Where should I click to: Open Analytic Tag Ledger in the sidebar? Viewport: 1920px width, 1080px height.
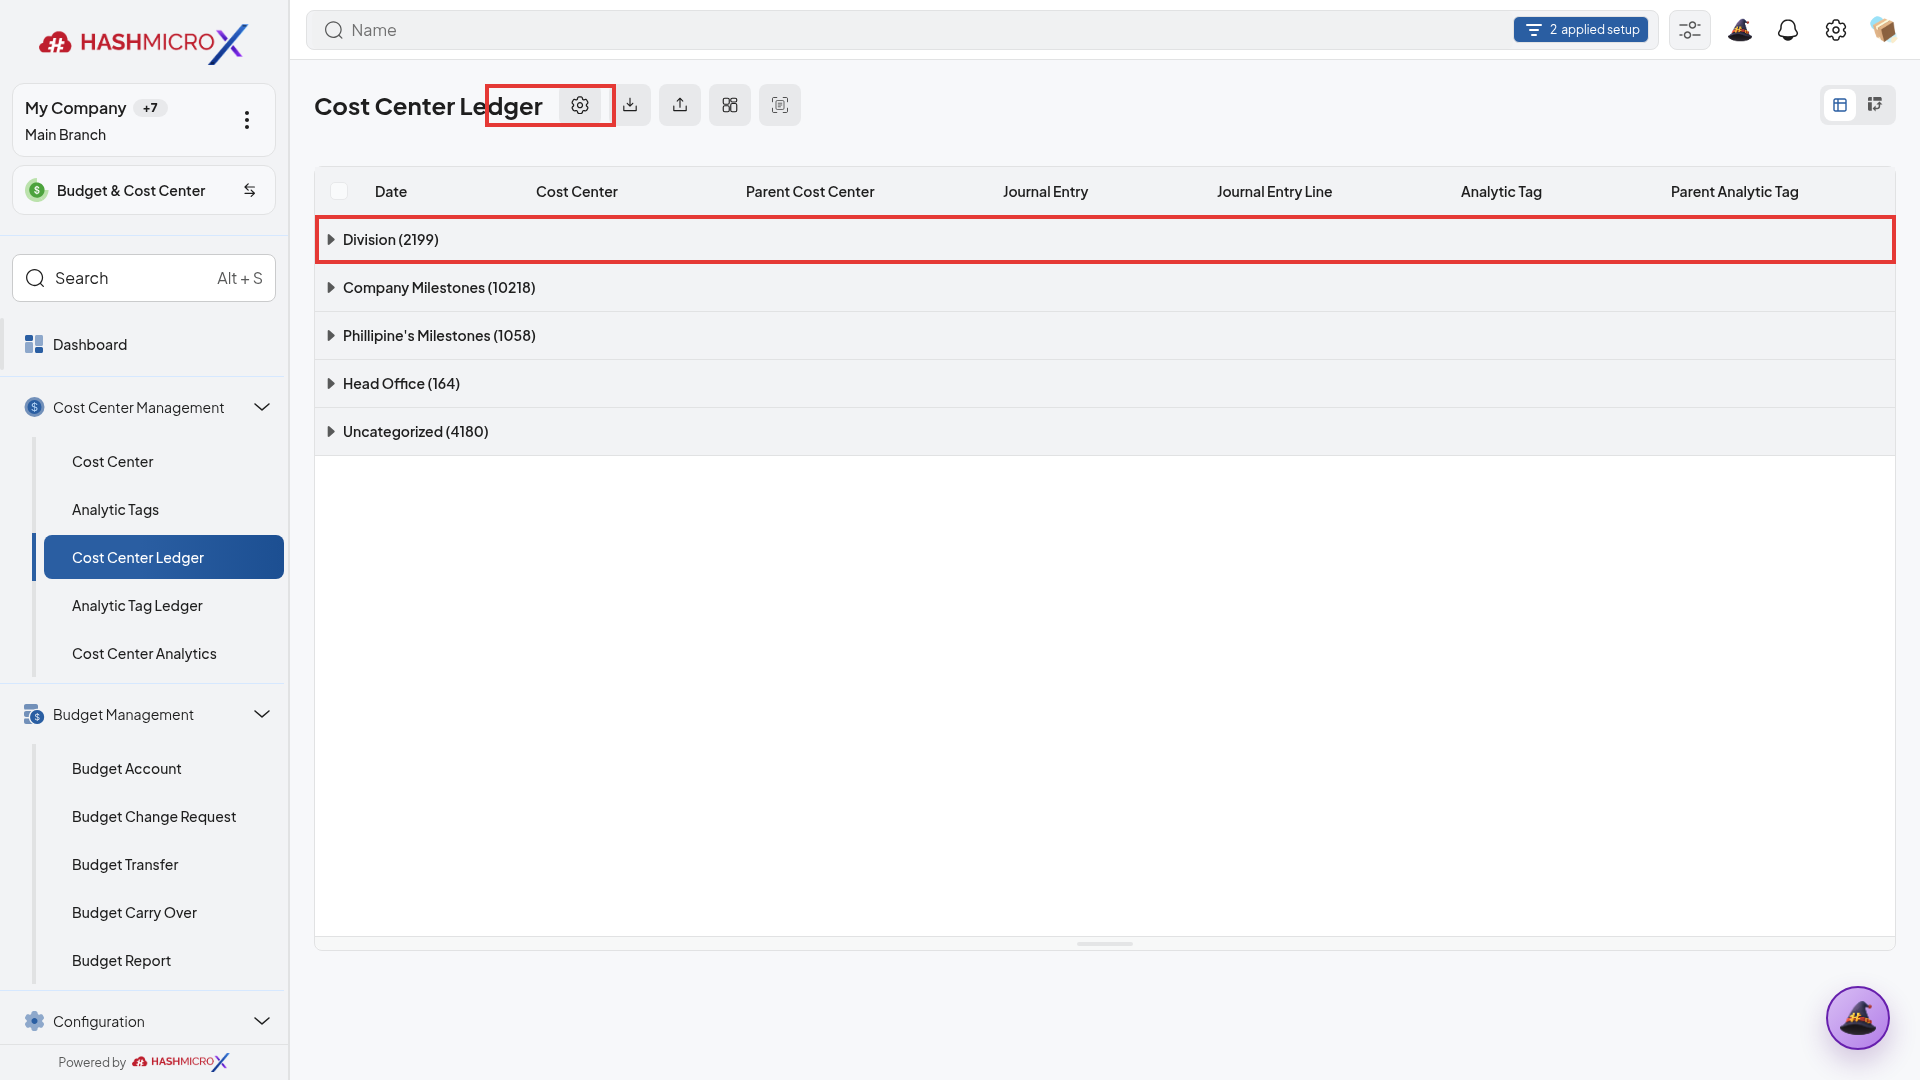click(164, 605)
